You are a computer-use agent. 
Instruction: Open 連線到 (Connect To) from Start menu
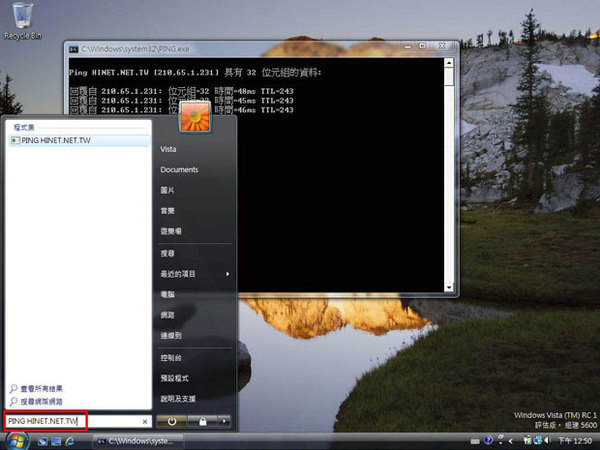click(x=171, y=336)
